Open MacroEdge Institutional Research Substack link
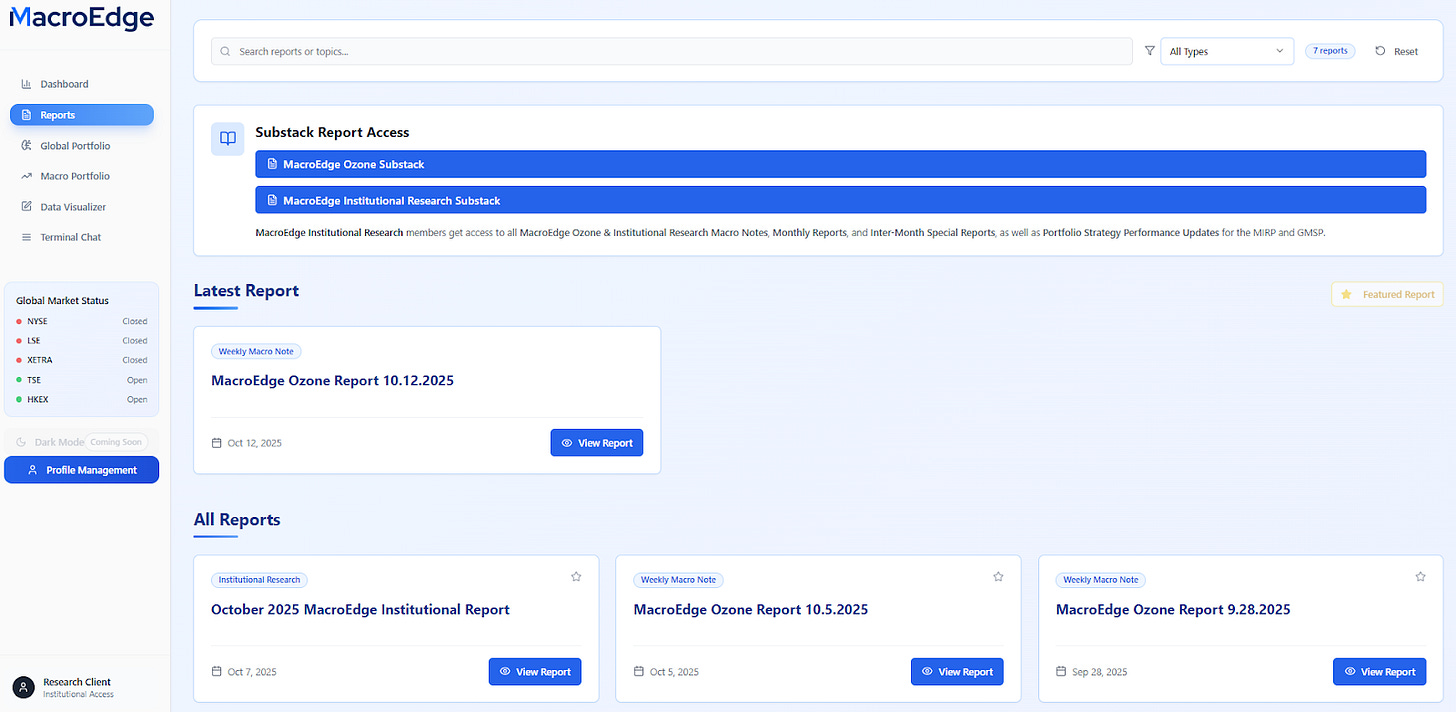Screen dimensions: 1456x712 click(840, 200)
